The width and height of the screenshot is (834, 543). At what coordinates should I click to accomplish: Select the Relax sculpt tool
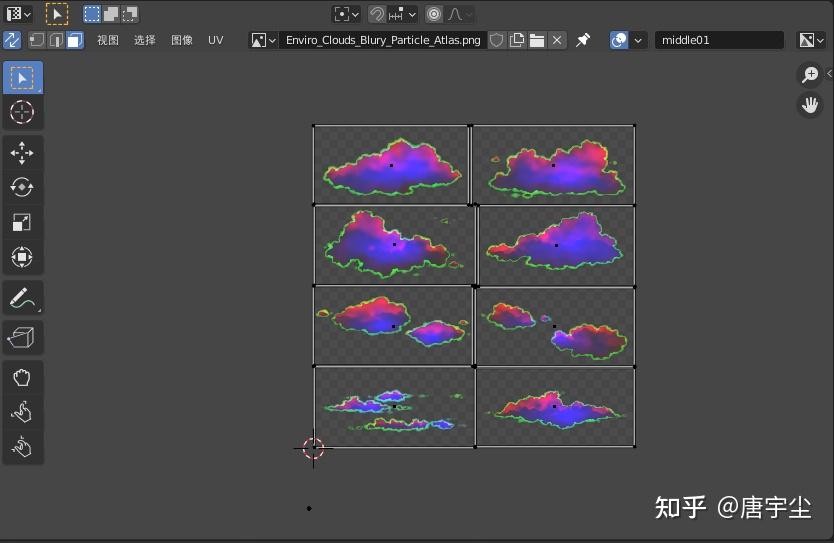(22, 413)
